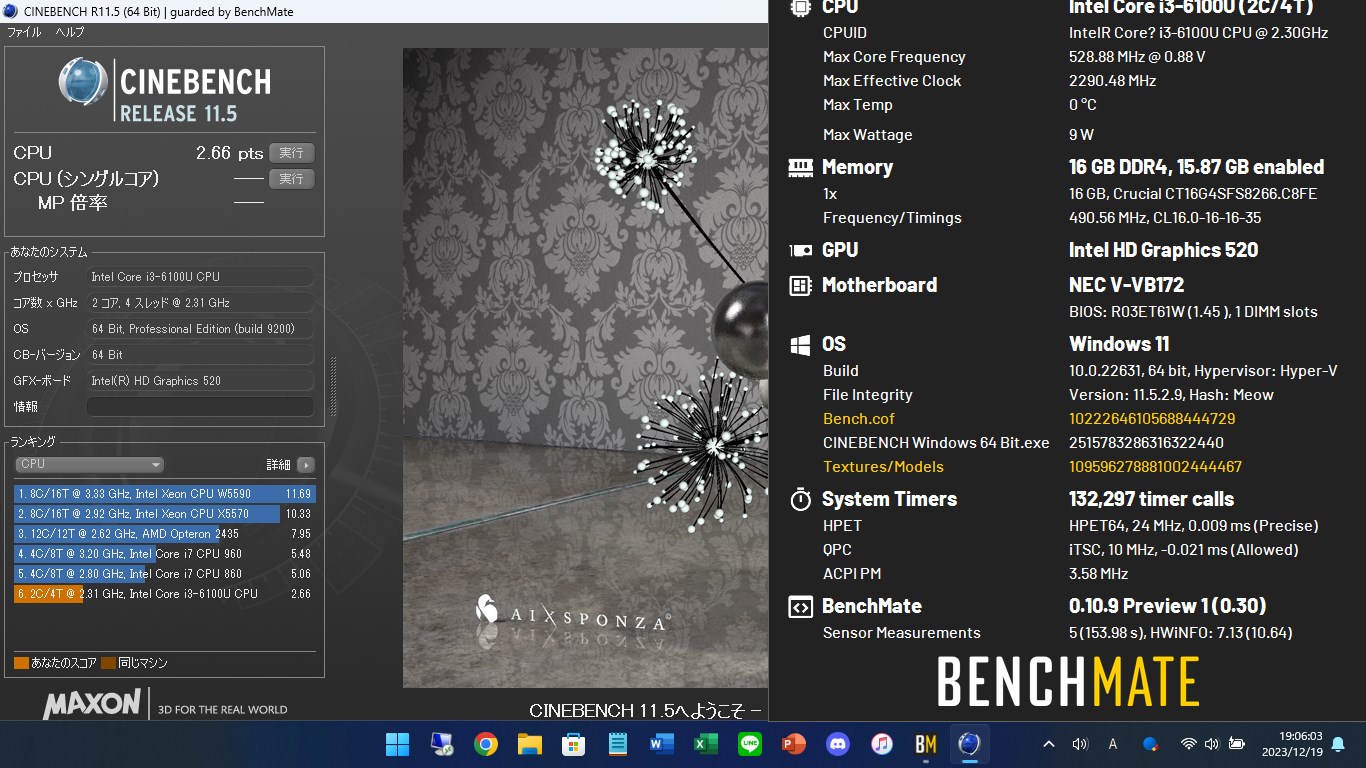Click the GFX-ボード value Intel(R) HD Graphics 520
This screenshot has height=768, width=1366.
coord(200,381)
